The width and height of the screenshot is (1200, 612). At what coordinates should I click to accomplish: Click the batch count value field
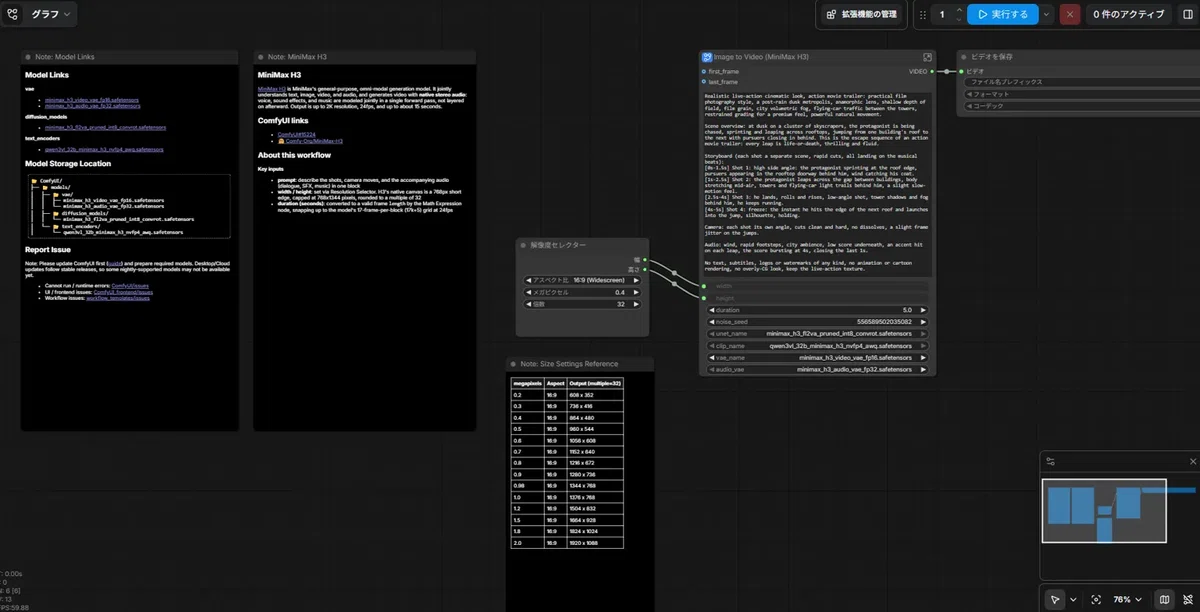pos(942,14)
